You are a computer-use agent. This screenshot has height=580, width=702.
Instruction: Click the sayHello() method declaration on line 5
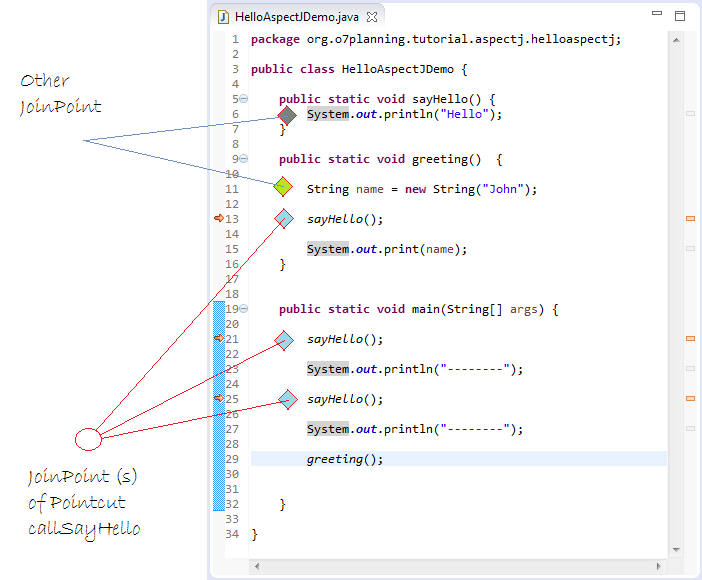coord(387,99)
